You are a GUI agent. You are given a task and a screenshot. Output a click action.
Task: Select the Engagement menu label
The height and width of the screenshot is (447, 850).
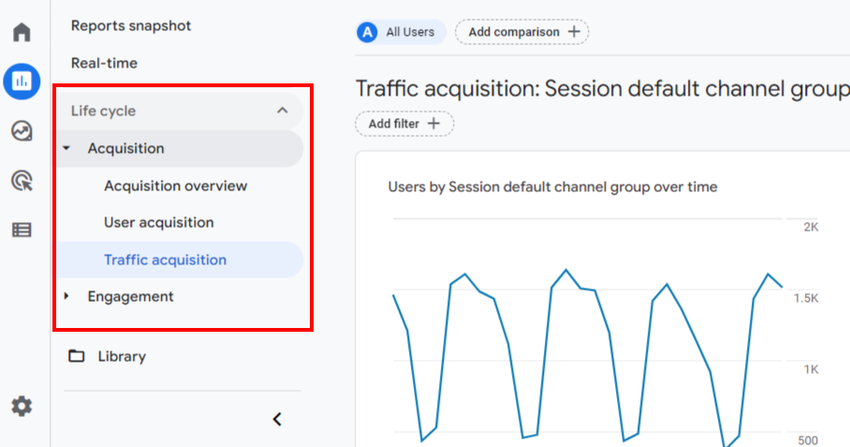point(131,296)
